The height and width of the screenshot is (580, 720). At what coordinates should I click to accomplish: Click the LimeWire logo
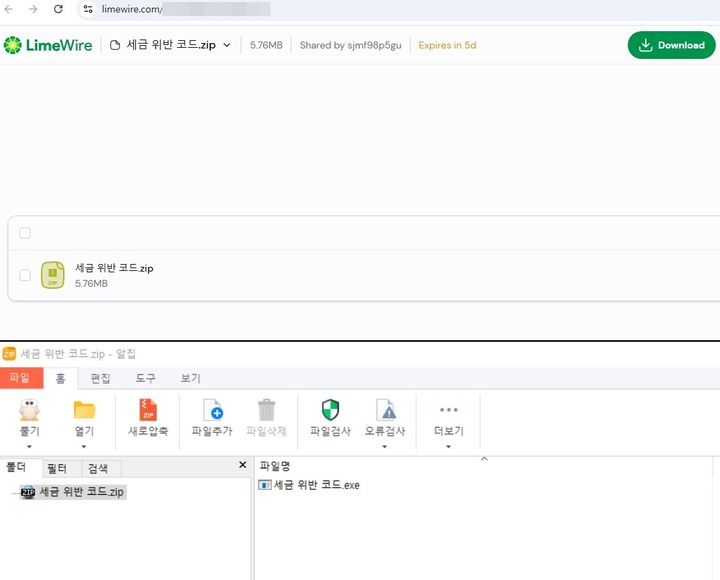48,45
